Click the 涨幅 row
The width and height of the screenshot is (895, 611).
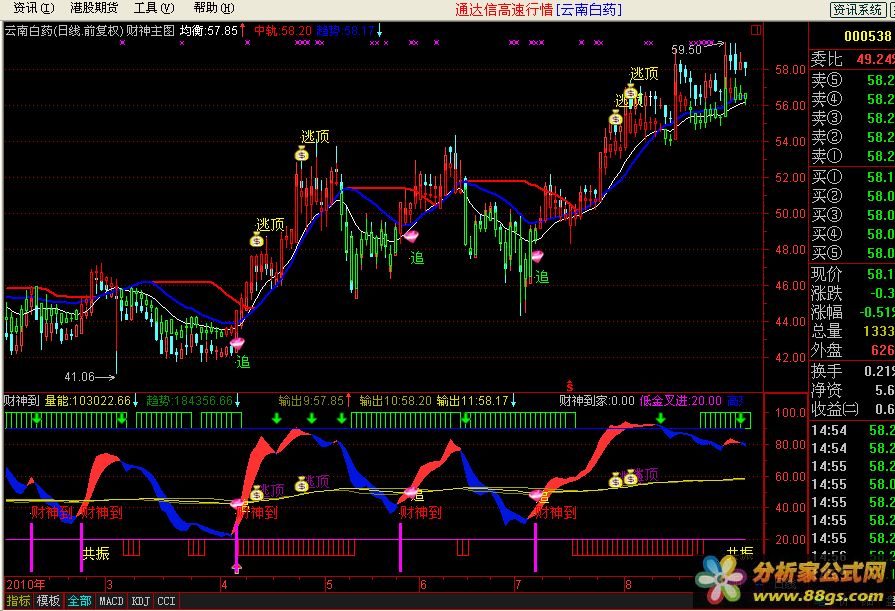(x=852, y=312)
